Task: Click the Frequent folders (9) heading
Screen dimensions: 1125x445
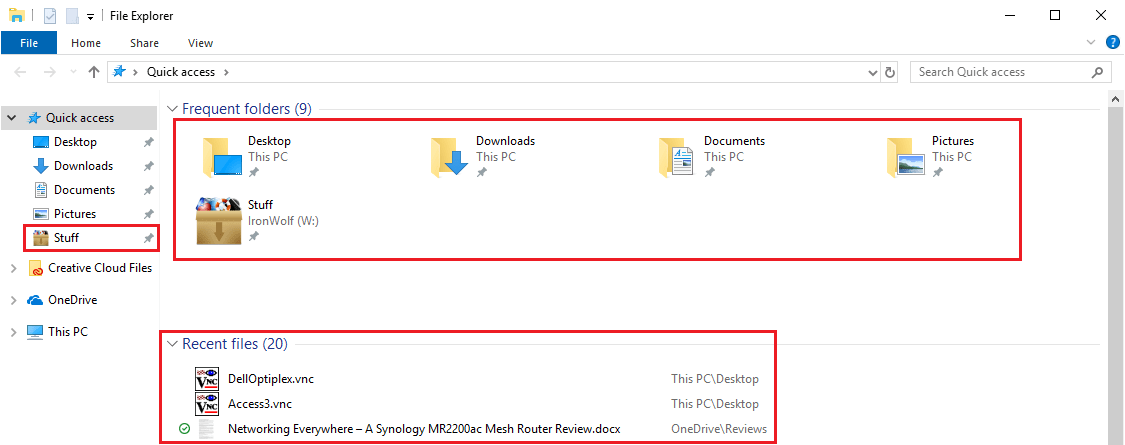Action: [247, 109]
